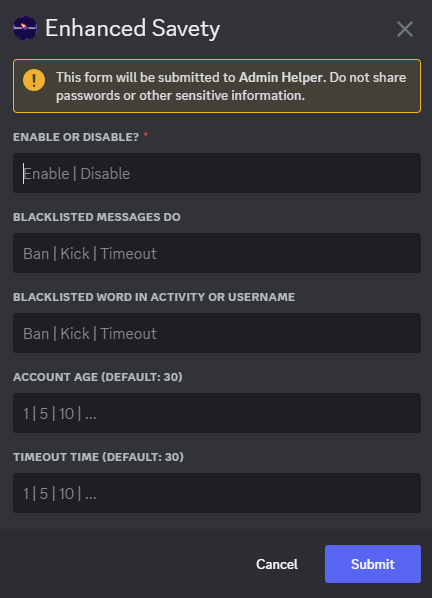Click the BLACKLISTED WORD IN ACTIVITY OR USERNAME label

[x=154, y=297]
